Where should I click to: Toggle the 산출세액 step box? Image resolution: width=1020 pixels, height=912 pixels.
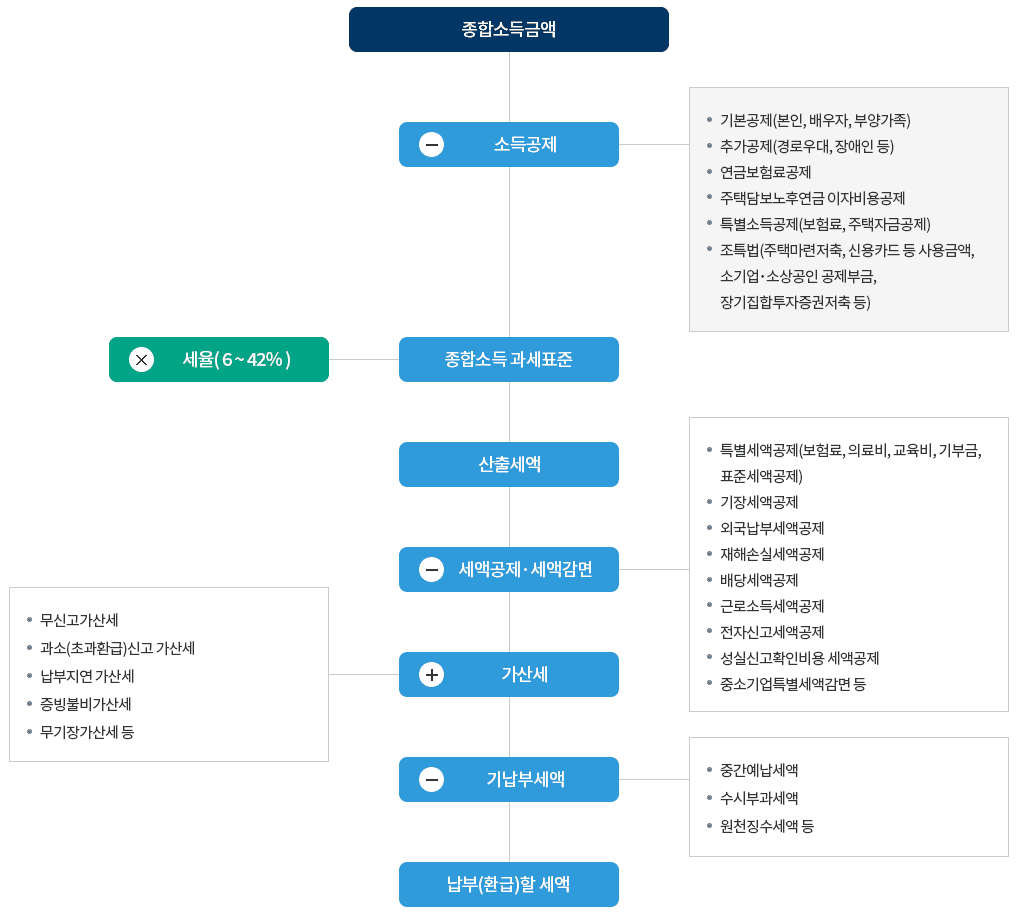coord(509,464)
